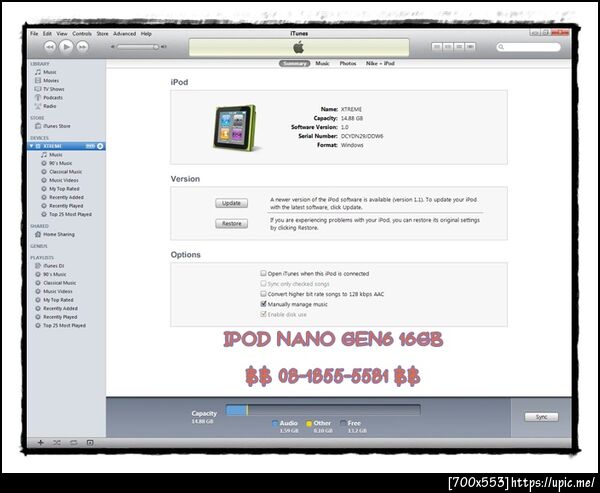This screenshot has height=493, width=600.
Task: Switch to the Music tab
Action: click(322, 64)
